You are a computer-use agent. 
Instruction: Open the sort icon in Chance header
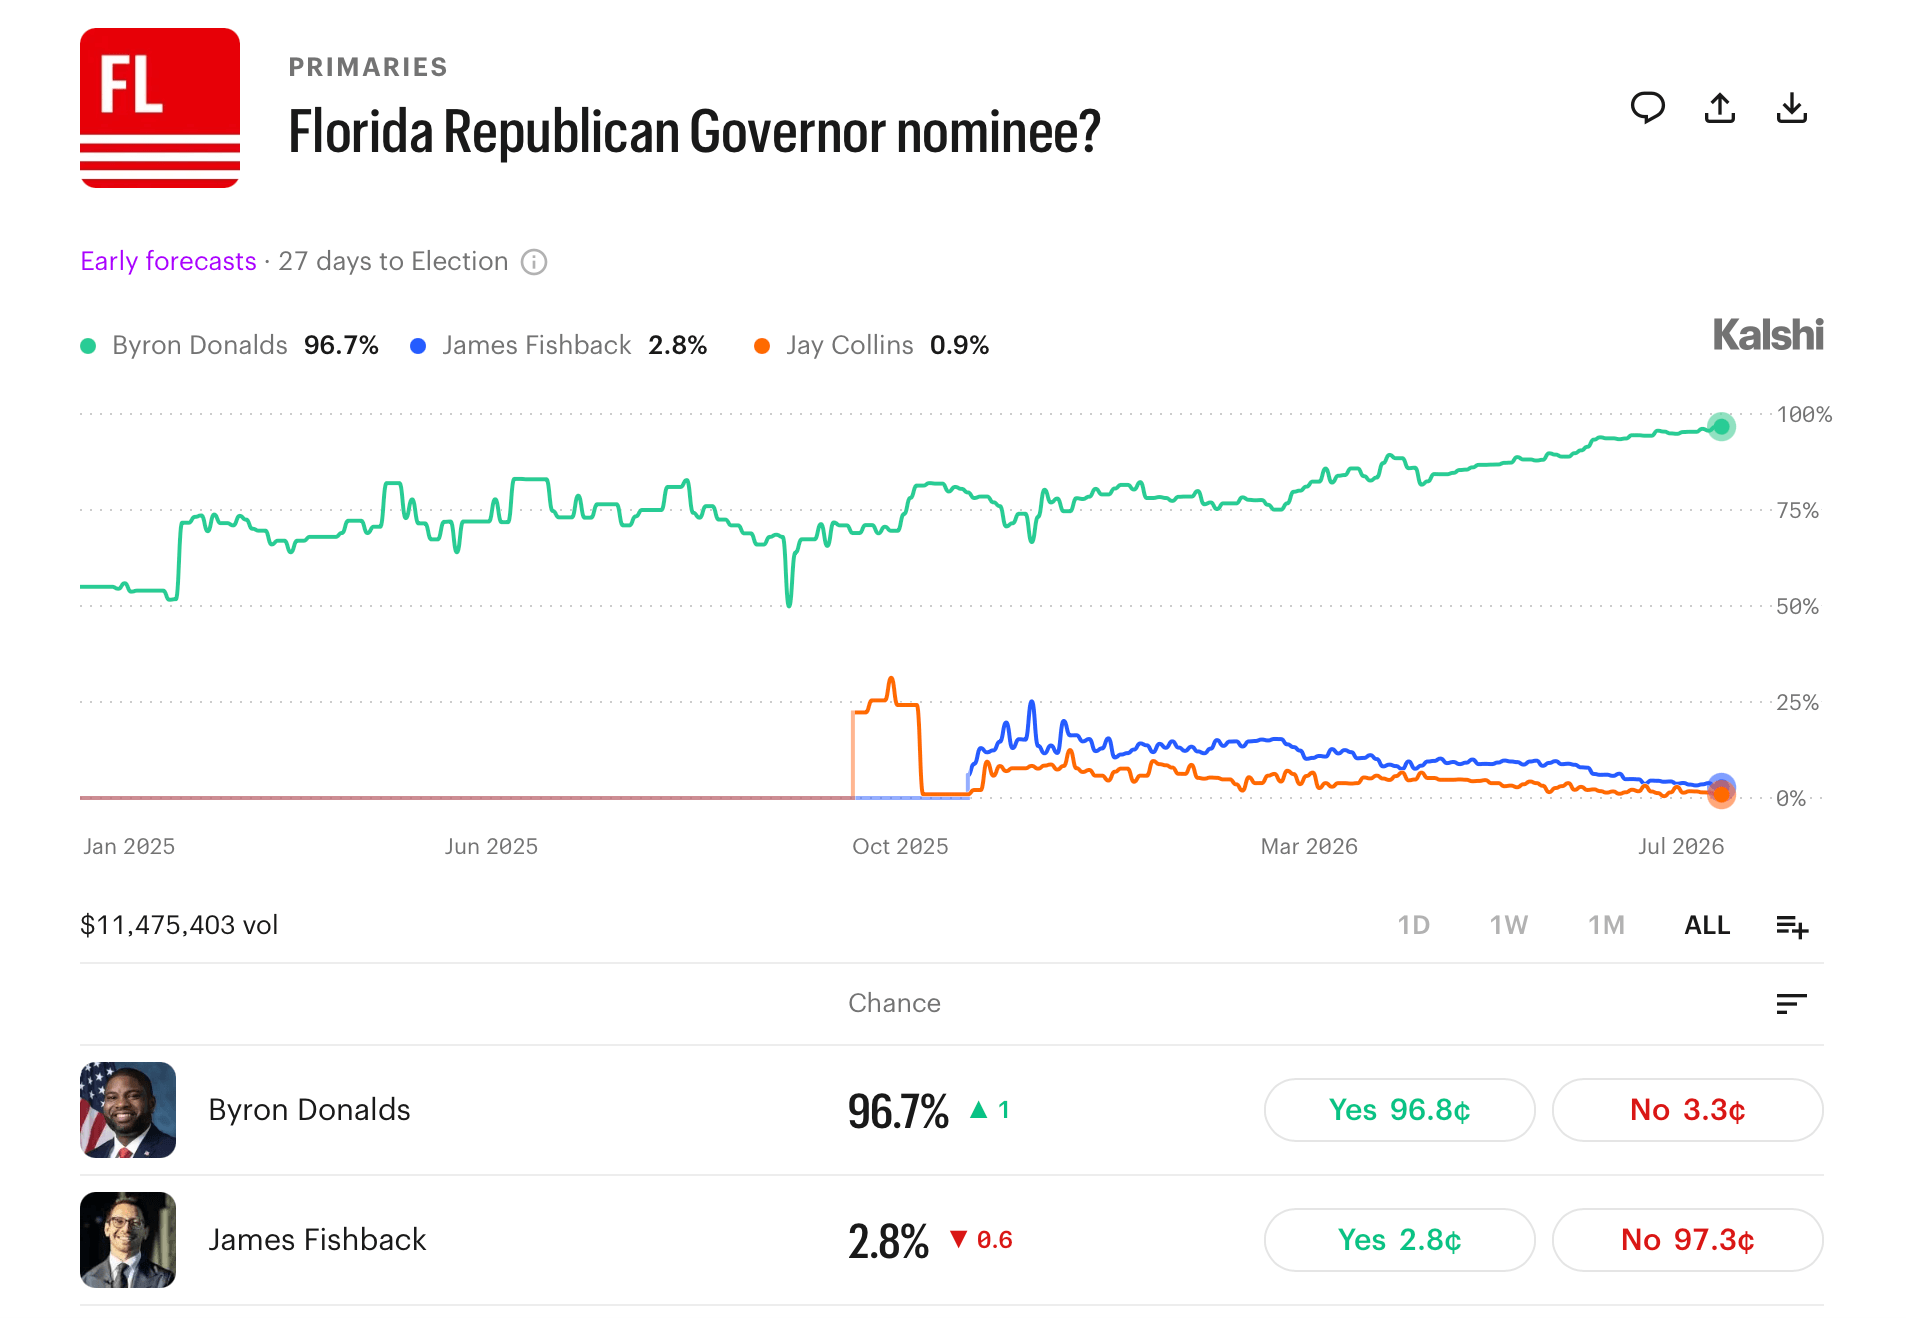click(1791, 1003)
